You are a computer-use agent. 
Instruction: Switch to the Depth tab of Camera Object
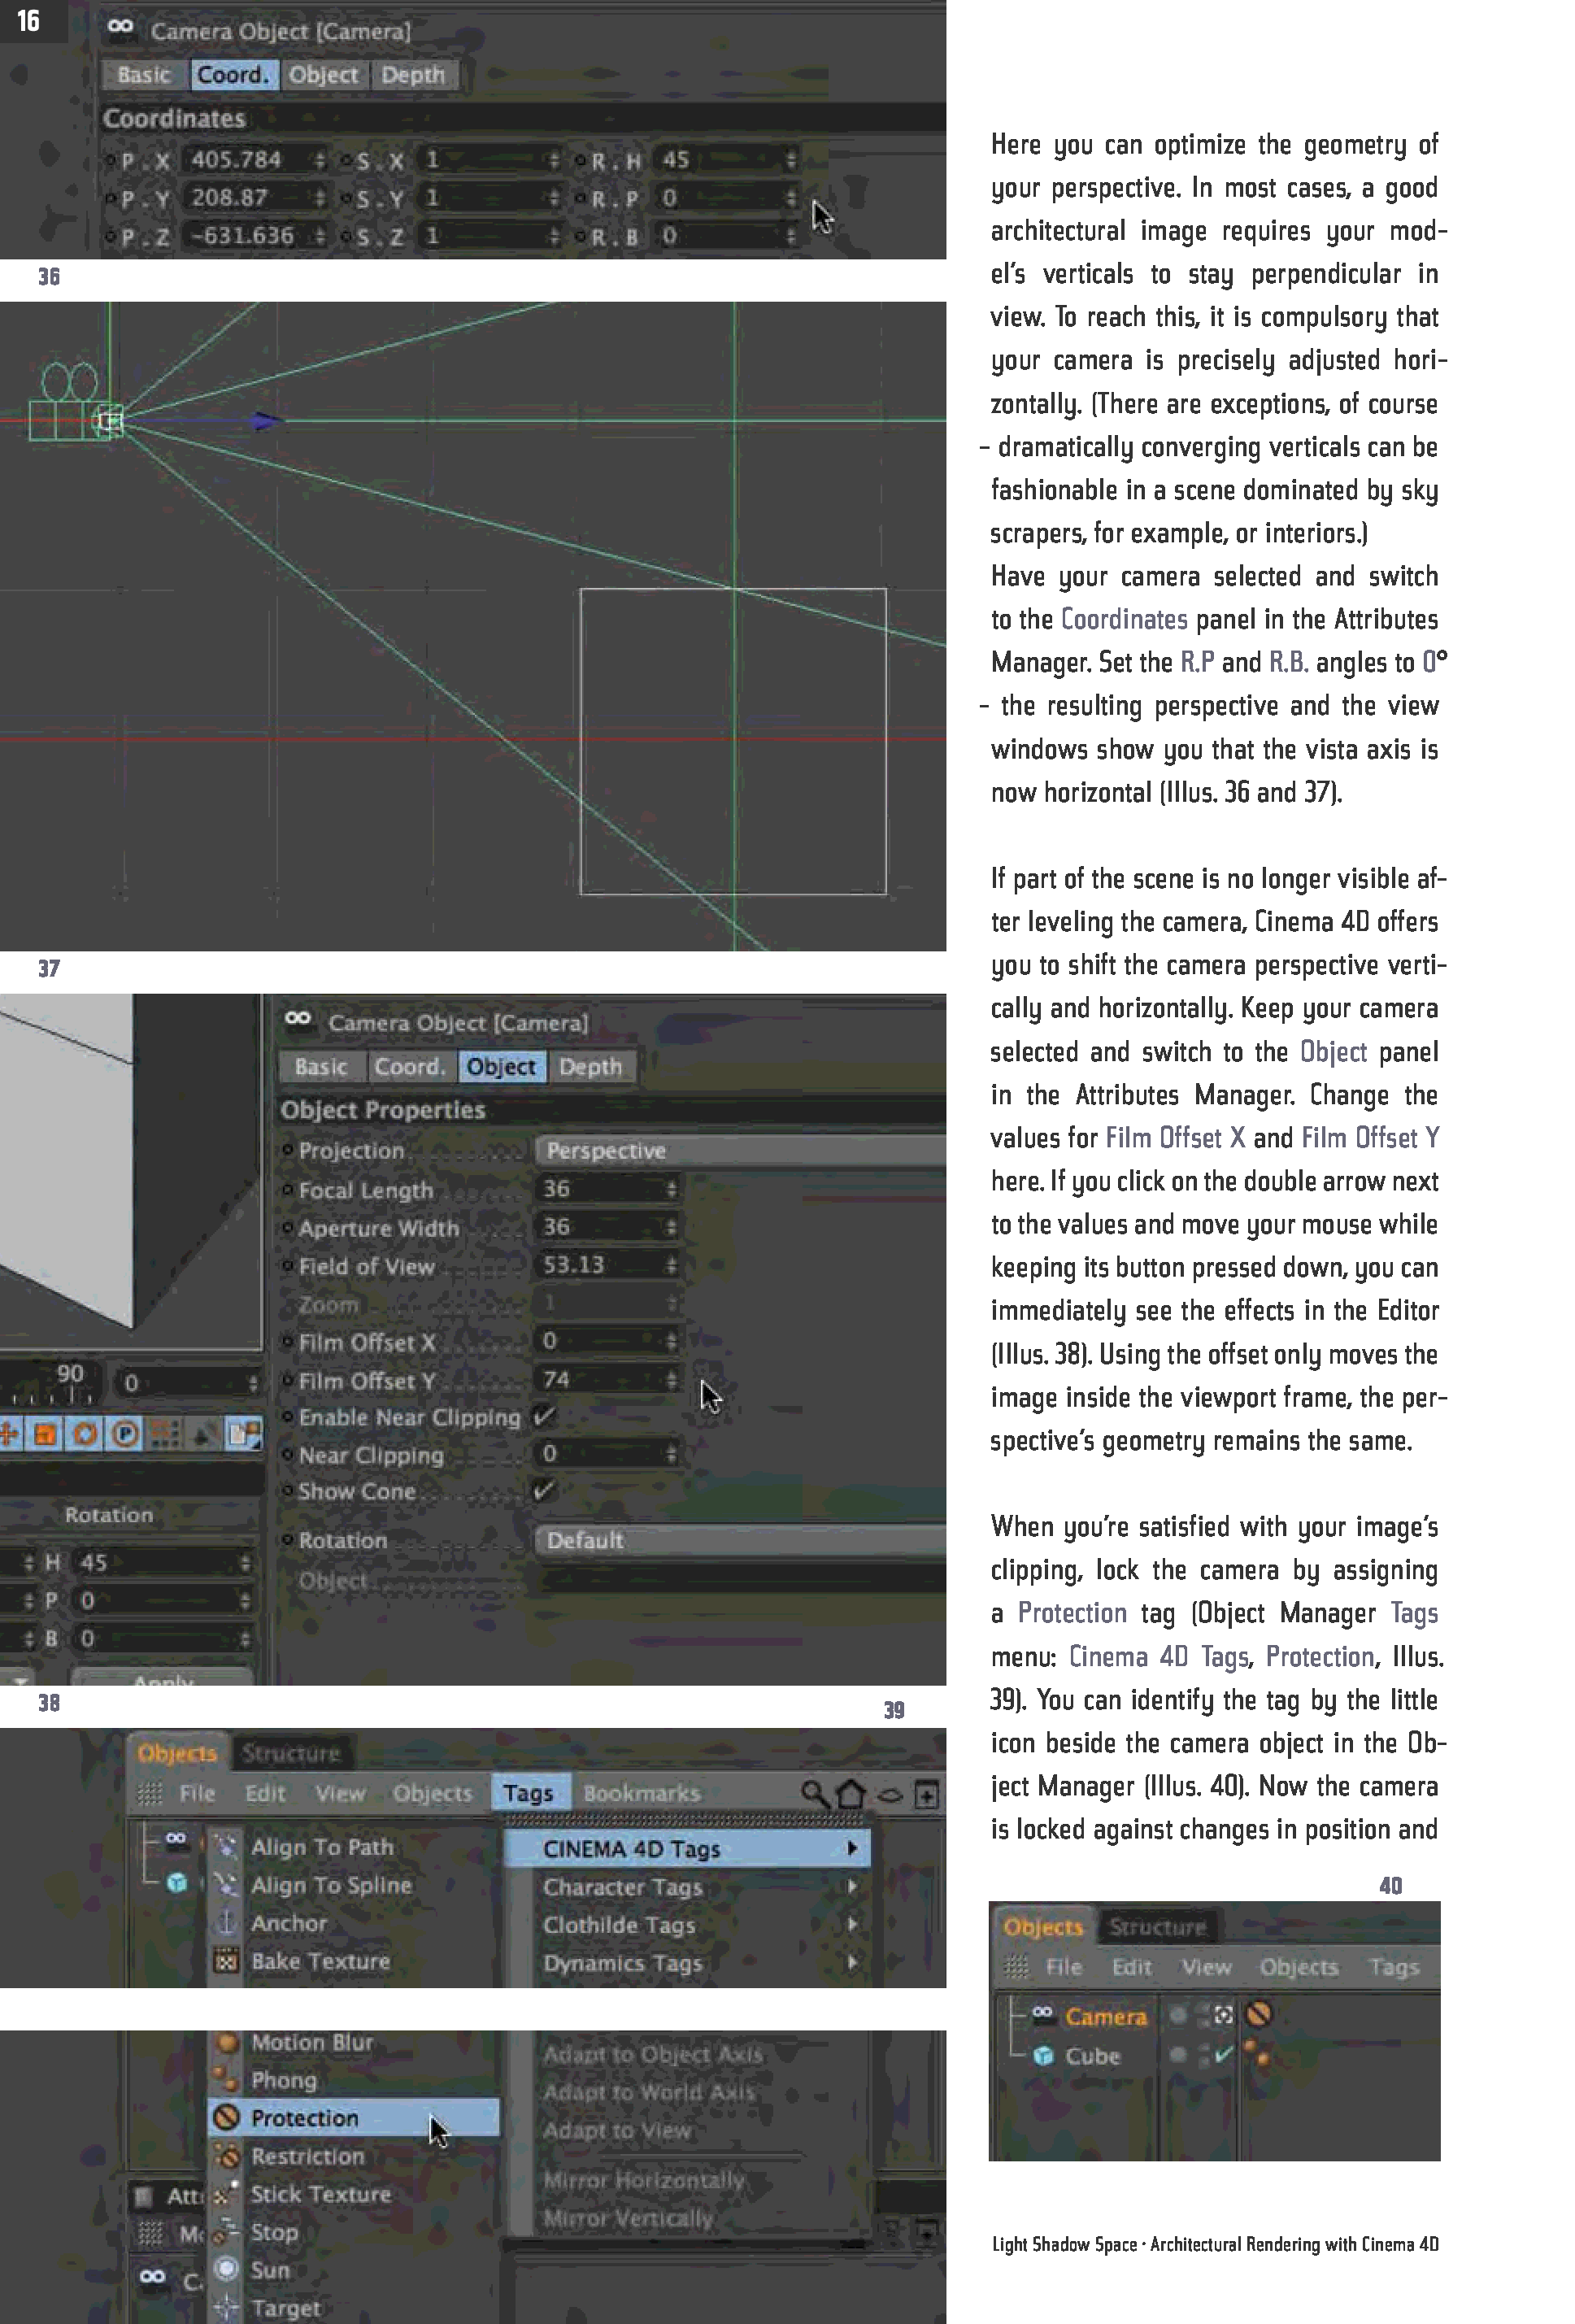[412, 75]
